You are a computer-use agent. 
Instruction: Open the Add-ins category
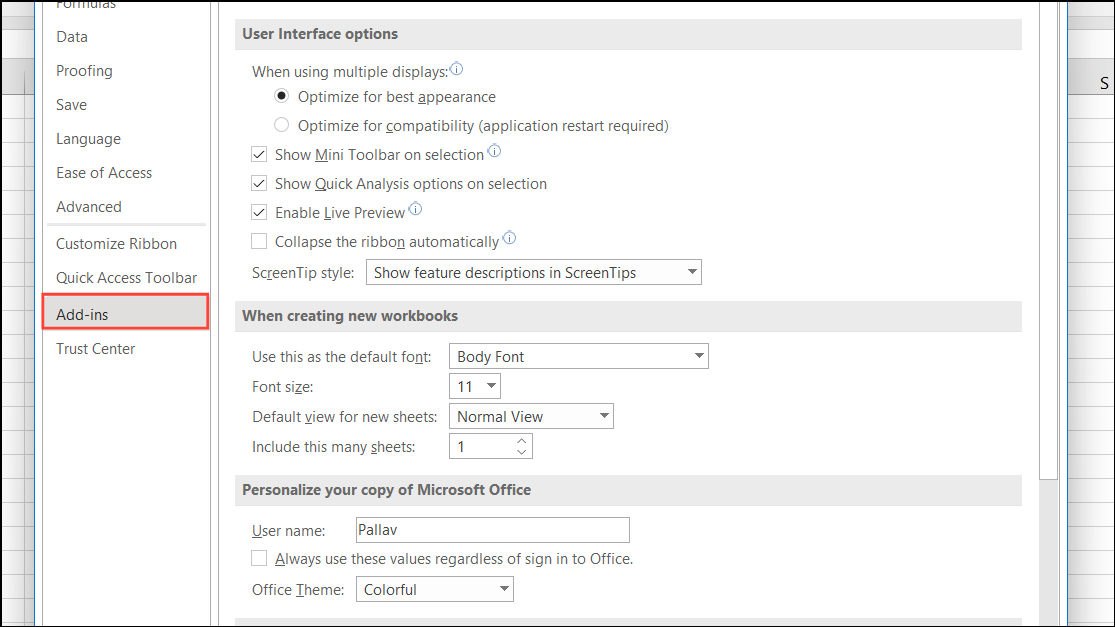125,314
